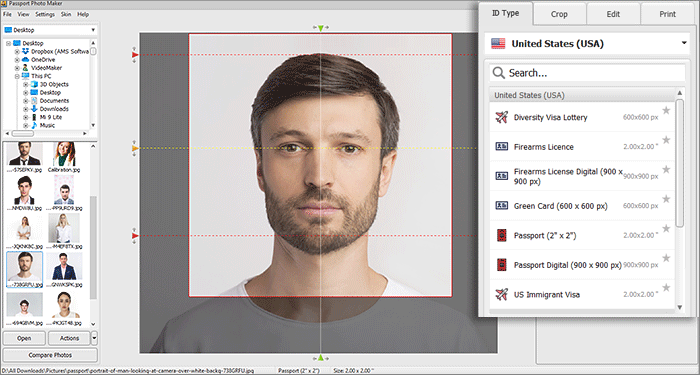Click the VideoMaker user icon
The height and width of the screenshot is (375, 700).
coord(25,68)
